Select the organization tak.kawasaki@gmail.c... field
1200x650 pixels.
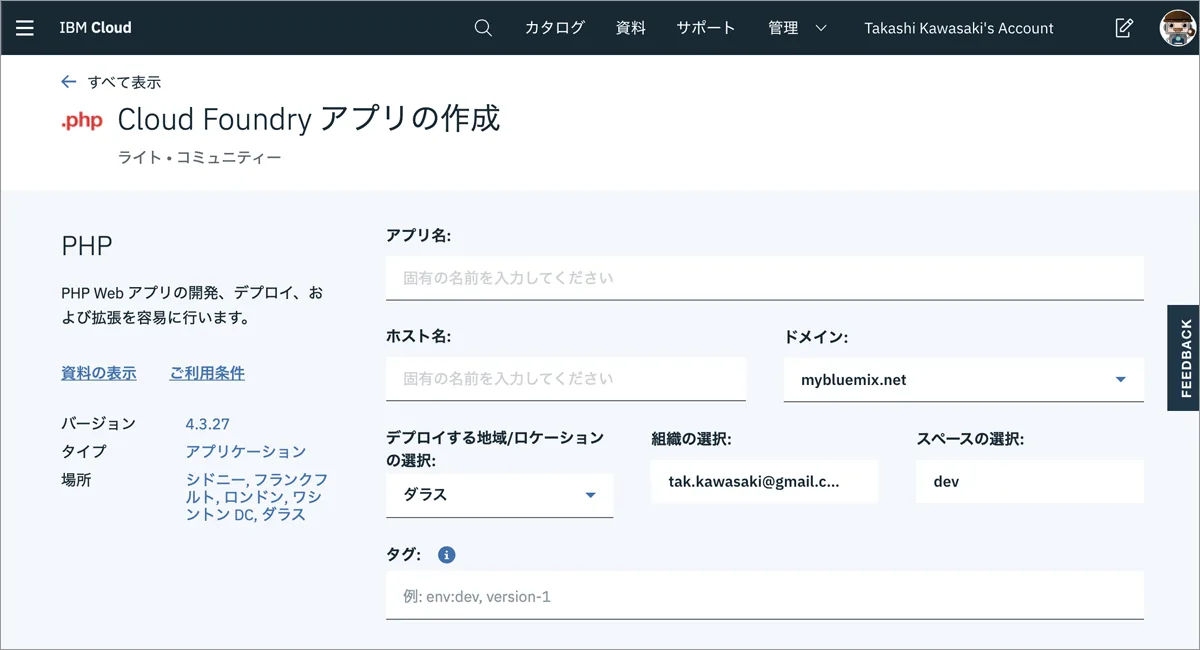764,481
